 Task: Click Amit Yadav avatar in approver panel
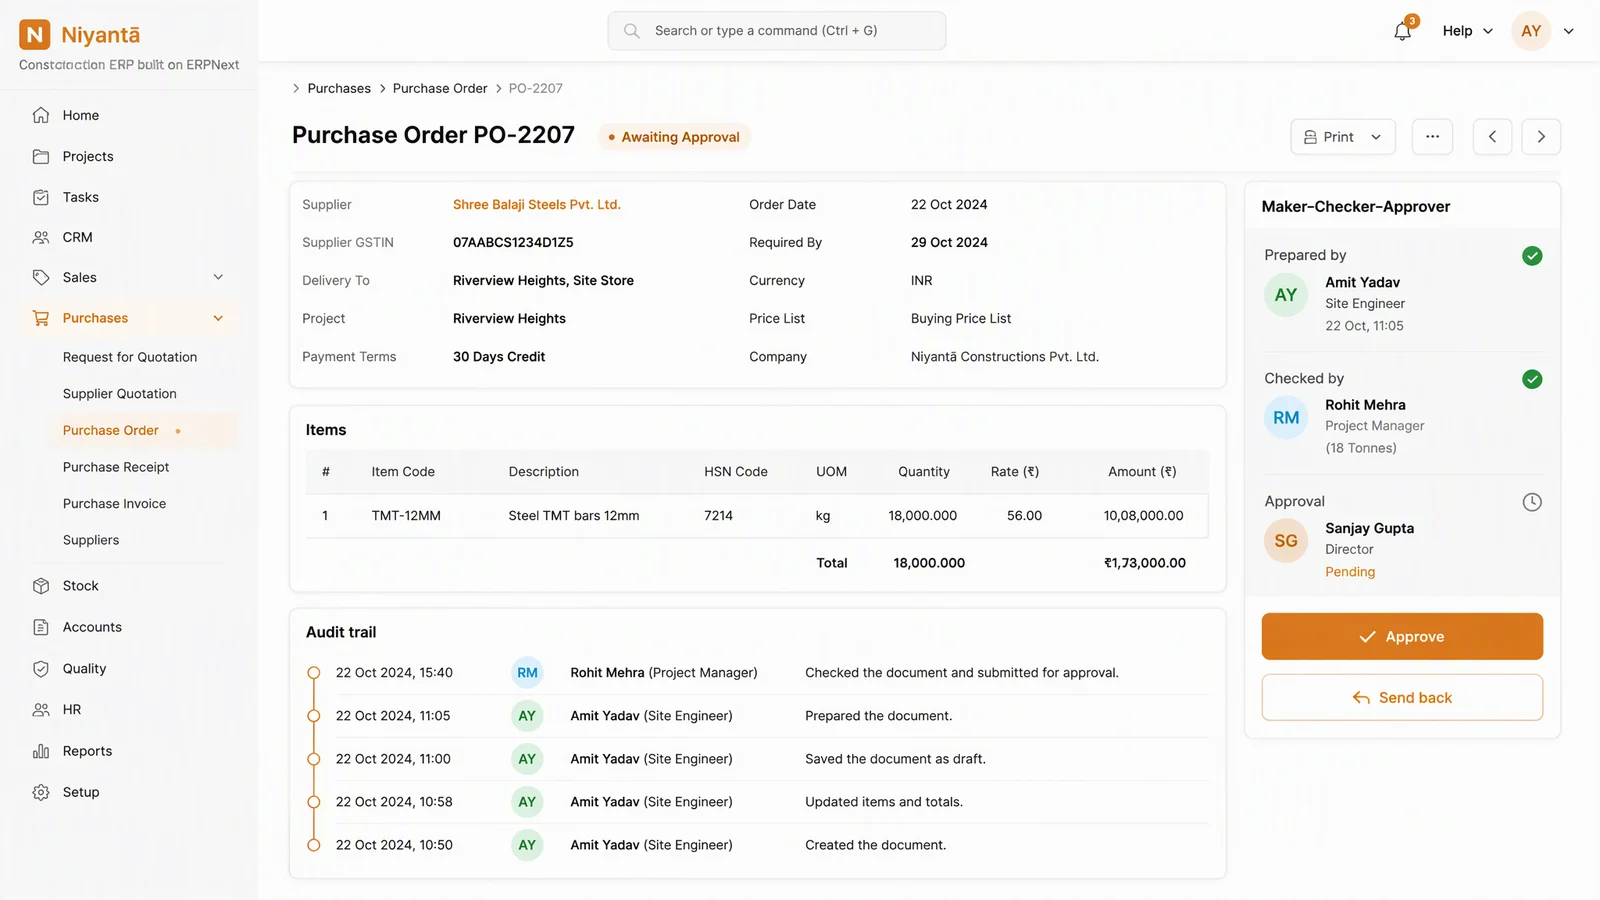coord(1286,295)
